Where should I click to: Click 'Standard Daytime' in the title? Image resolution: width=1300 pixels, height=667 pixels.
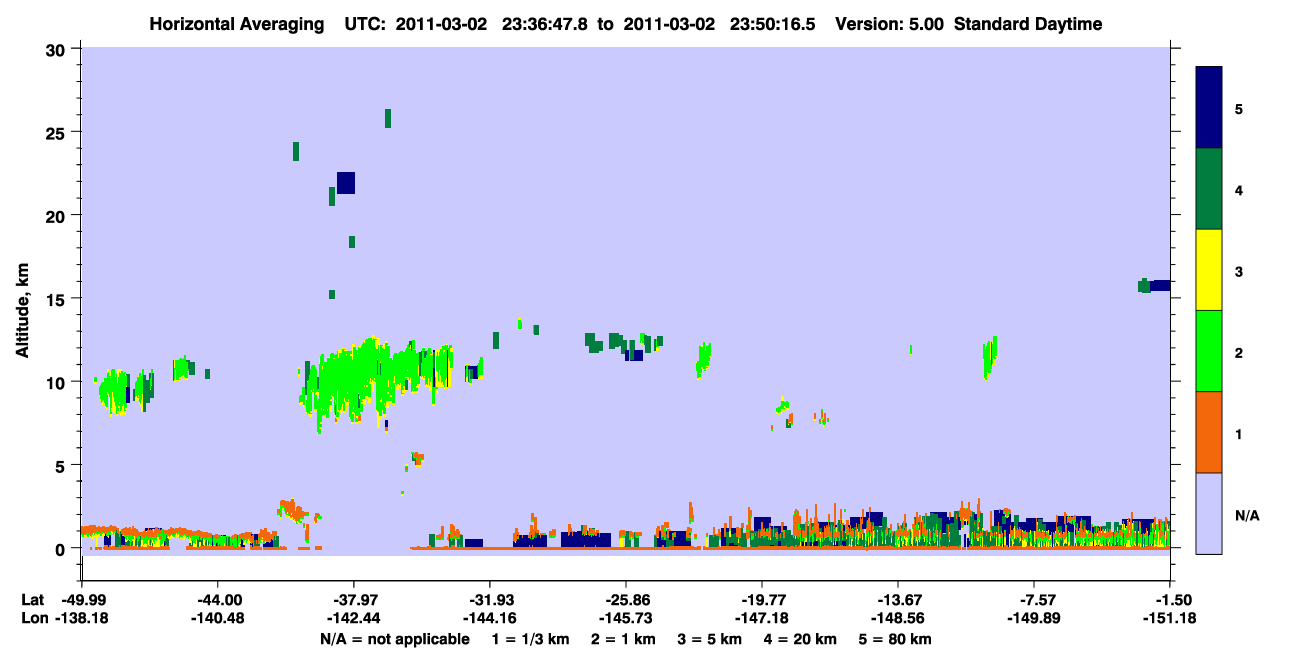(1028, 24)
